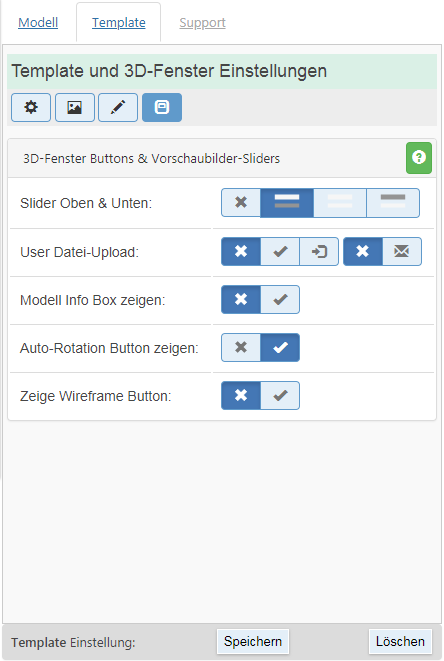Enable Zeige Wireframe Button checkmark
This screenshot has height=661, width=444.
(280, 396)
